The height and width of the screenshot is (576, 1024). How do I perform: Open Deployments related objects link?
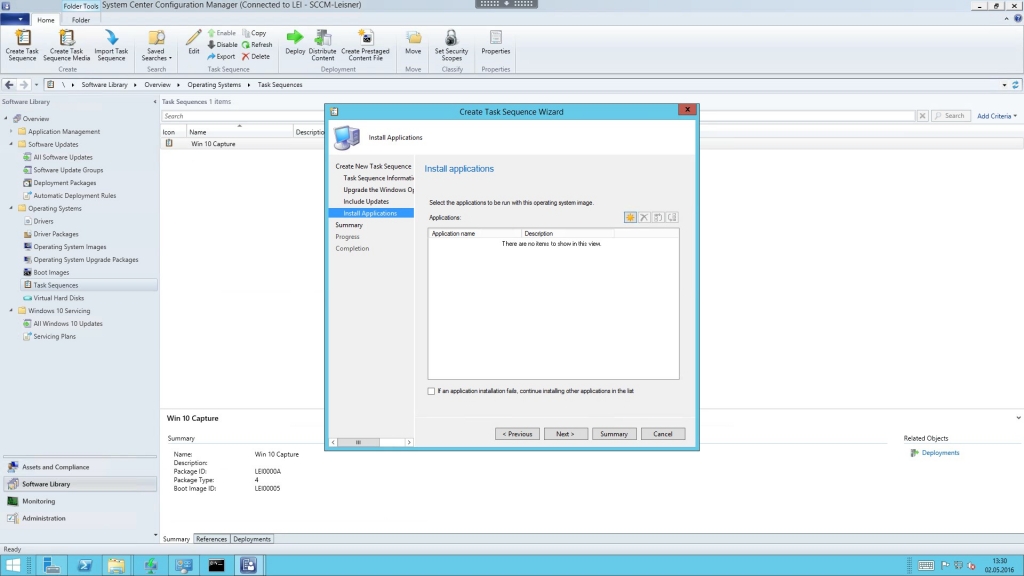point(940,453)
